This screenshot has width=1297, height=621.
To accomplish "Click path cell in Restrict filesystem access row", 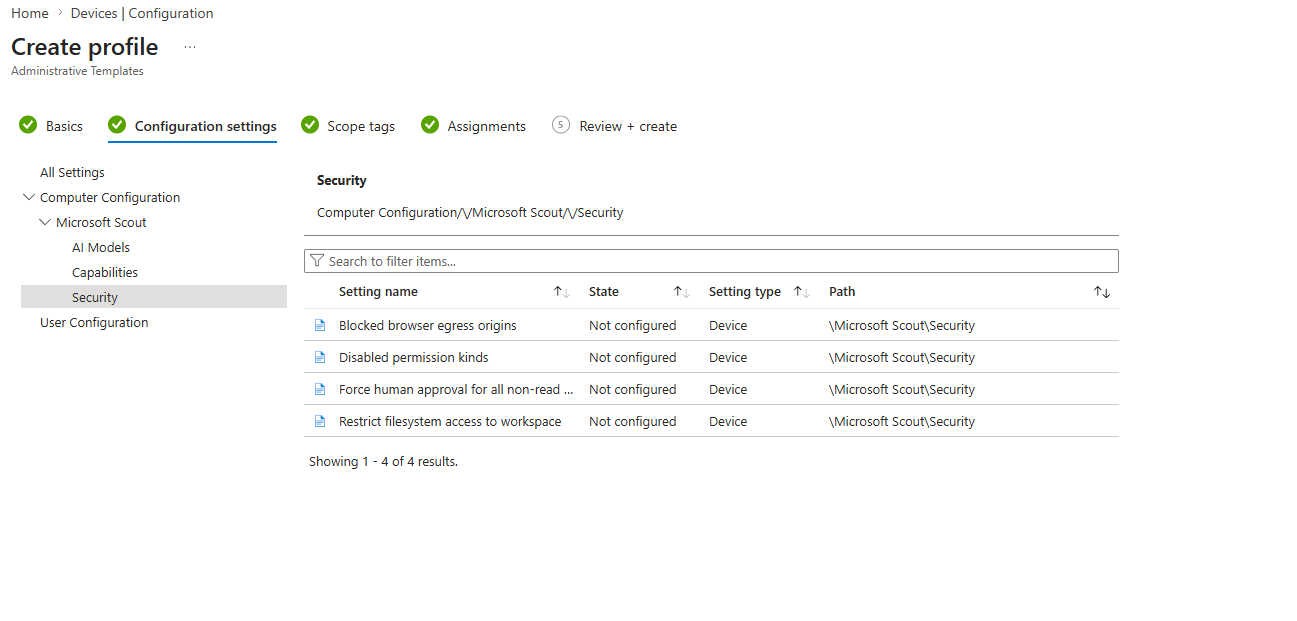I will tap(902, 422).
